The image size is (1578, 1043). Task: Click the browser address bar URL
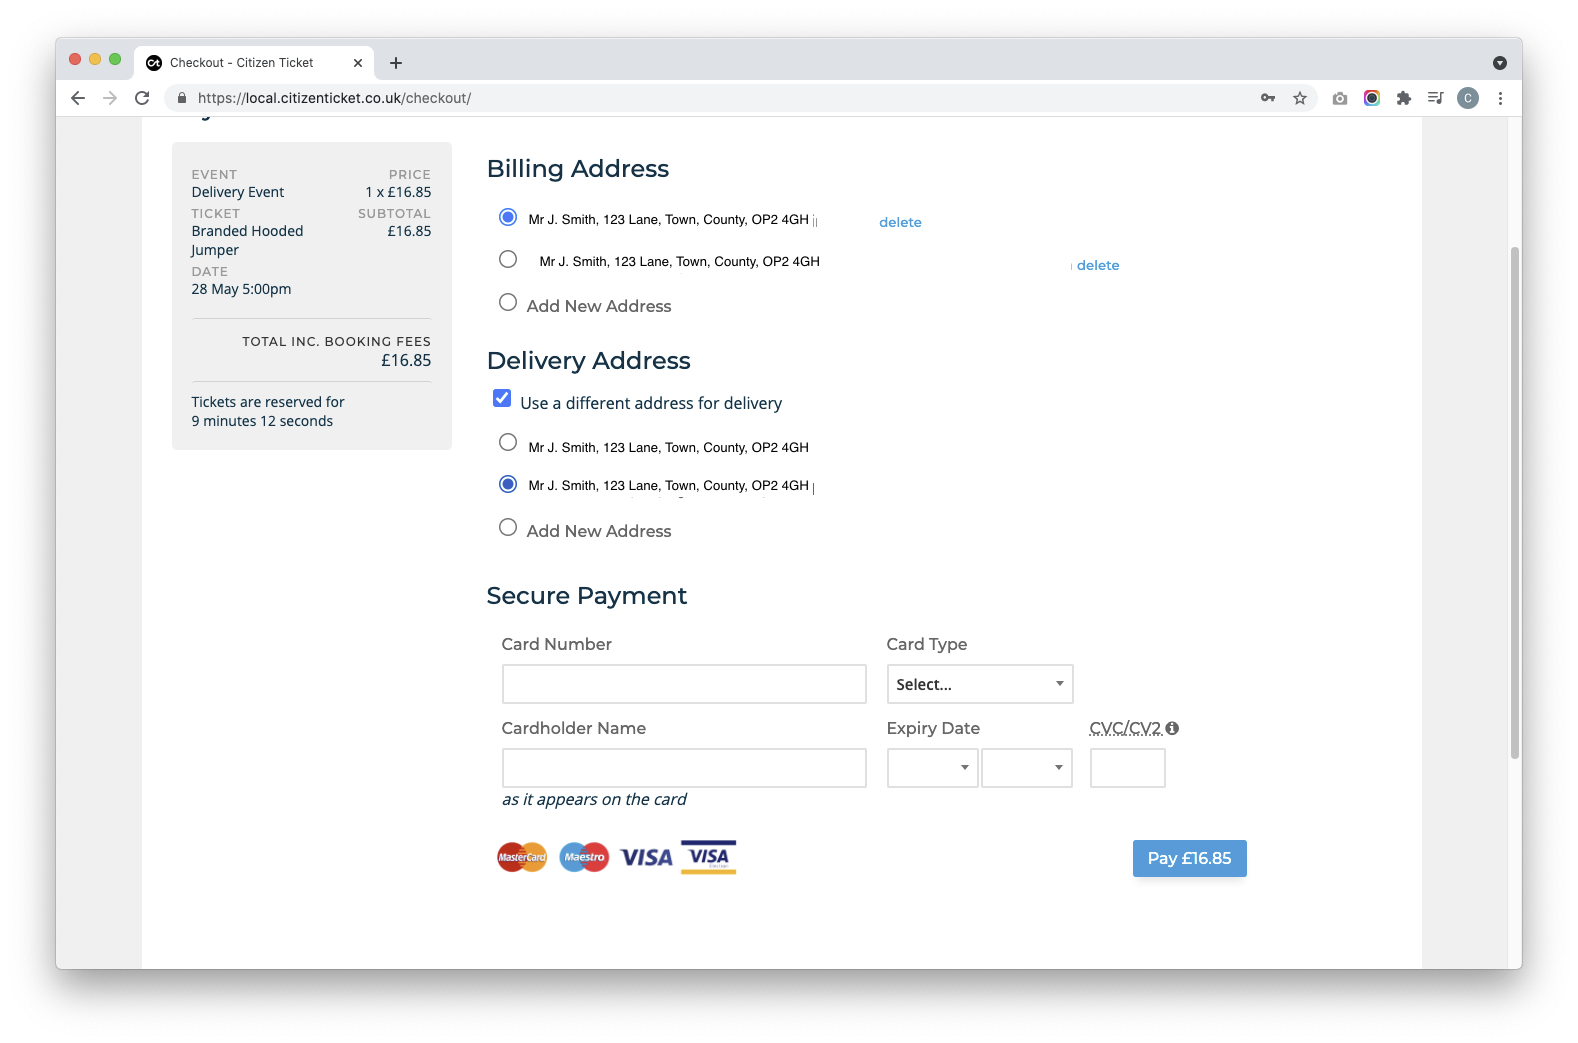[x=334, y=98]
